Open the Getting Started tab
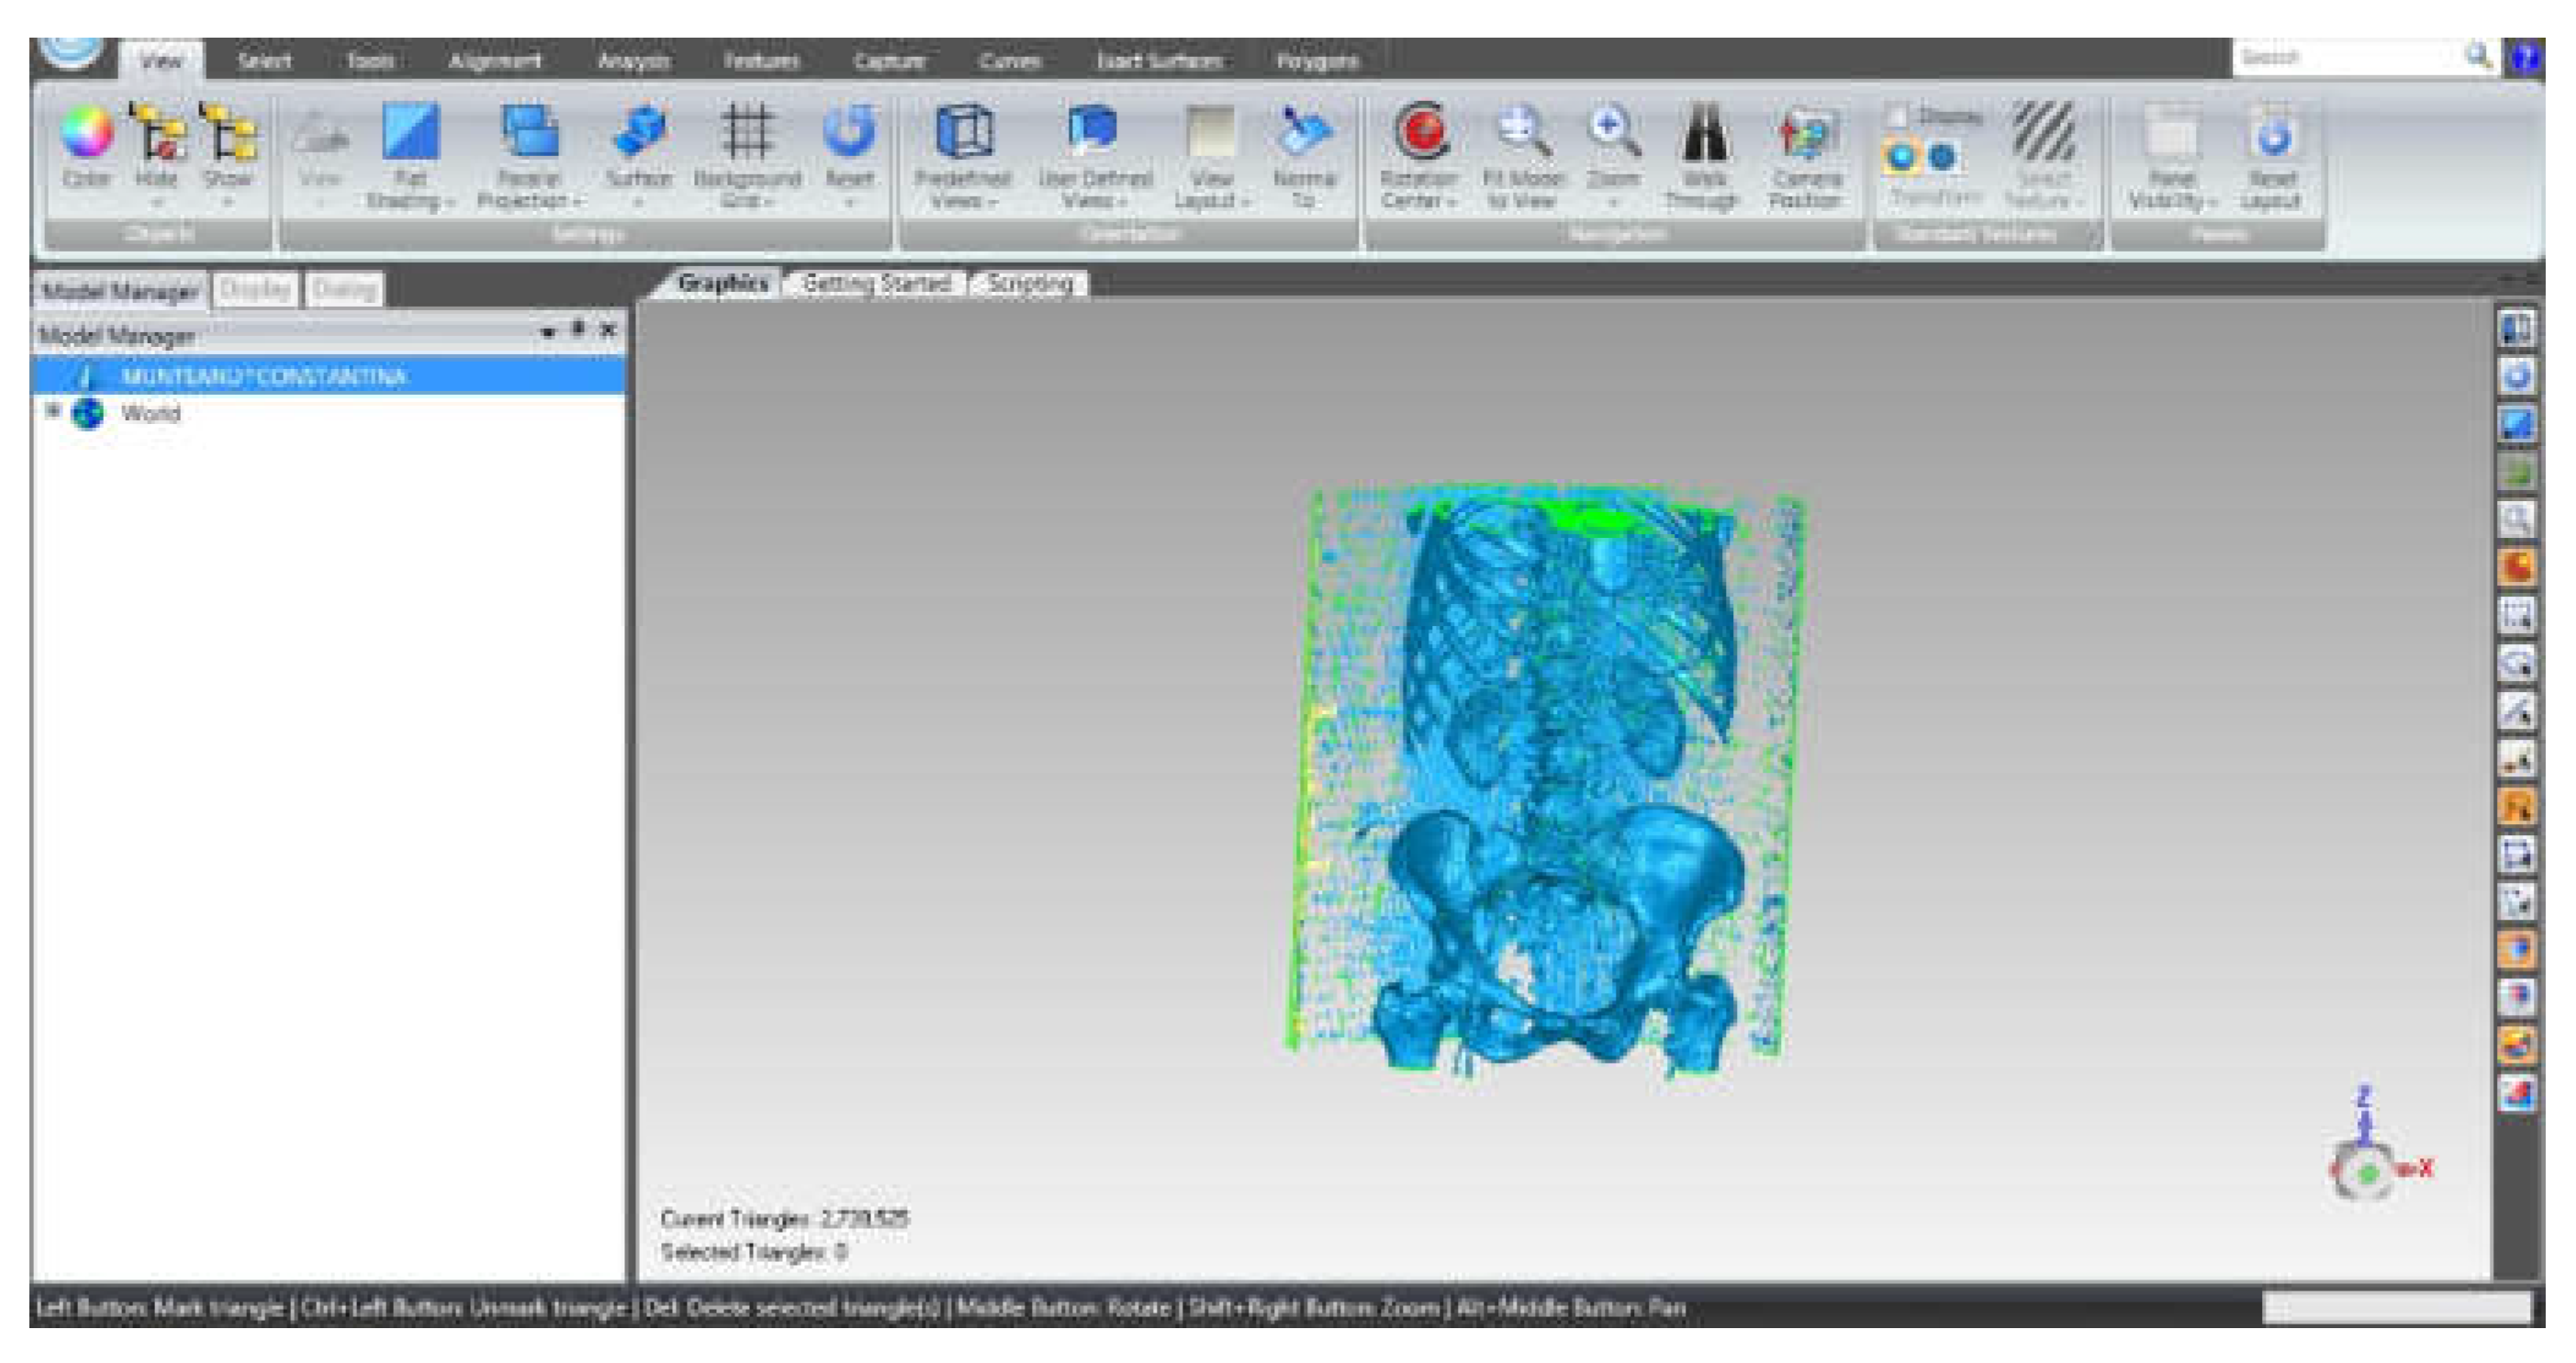This screenshot has height=1363, width=2576. tap(876, 284)
